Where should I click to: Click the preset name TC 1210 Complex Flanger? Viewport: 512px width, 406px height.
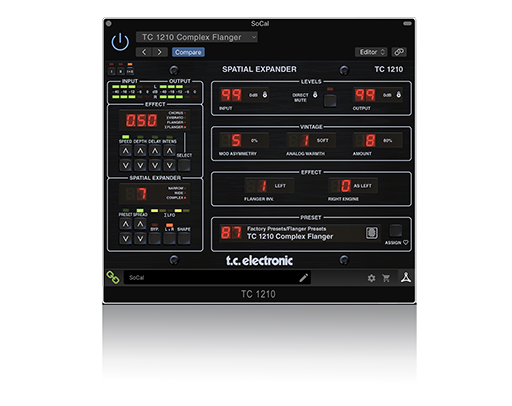290,237
